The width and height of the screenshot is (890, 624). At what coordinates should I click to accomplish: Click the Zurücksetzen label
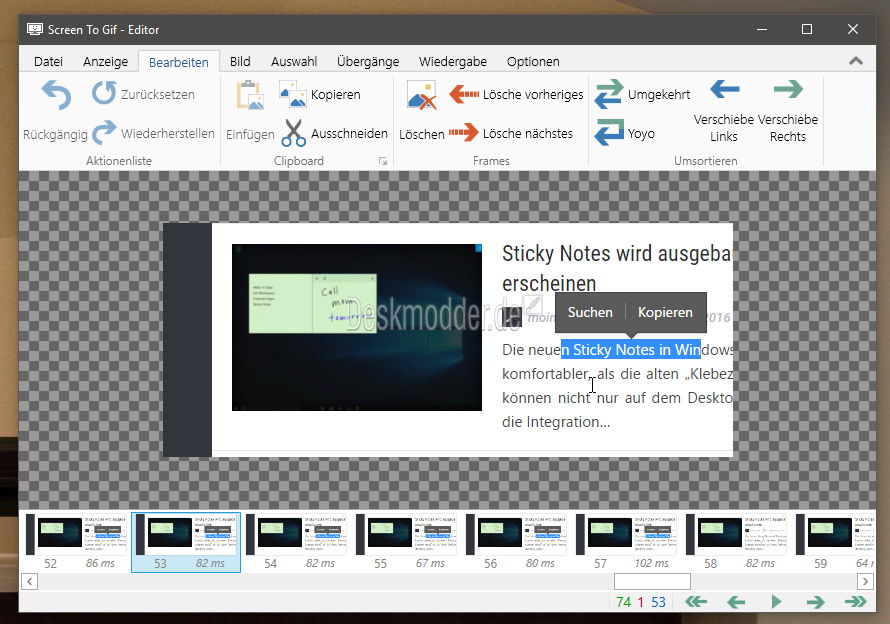coord(158,94)
